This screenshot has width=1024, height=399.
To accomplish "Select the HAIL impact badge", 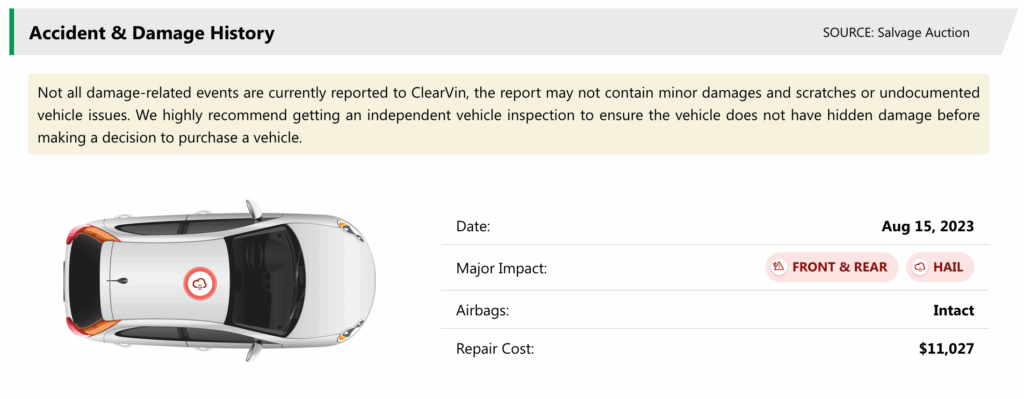I will 940,267.
